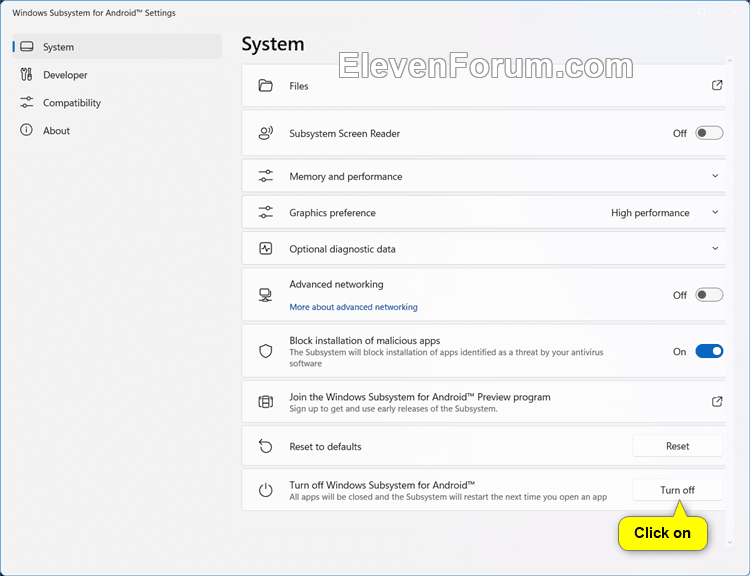The width and height of the screenshot is (750, 576).
Task: Click the System monitor icon in sidebar
Action: (x=27, y=46)
